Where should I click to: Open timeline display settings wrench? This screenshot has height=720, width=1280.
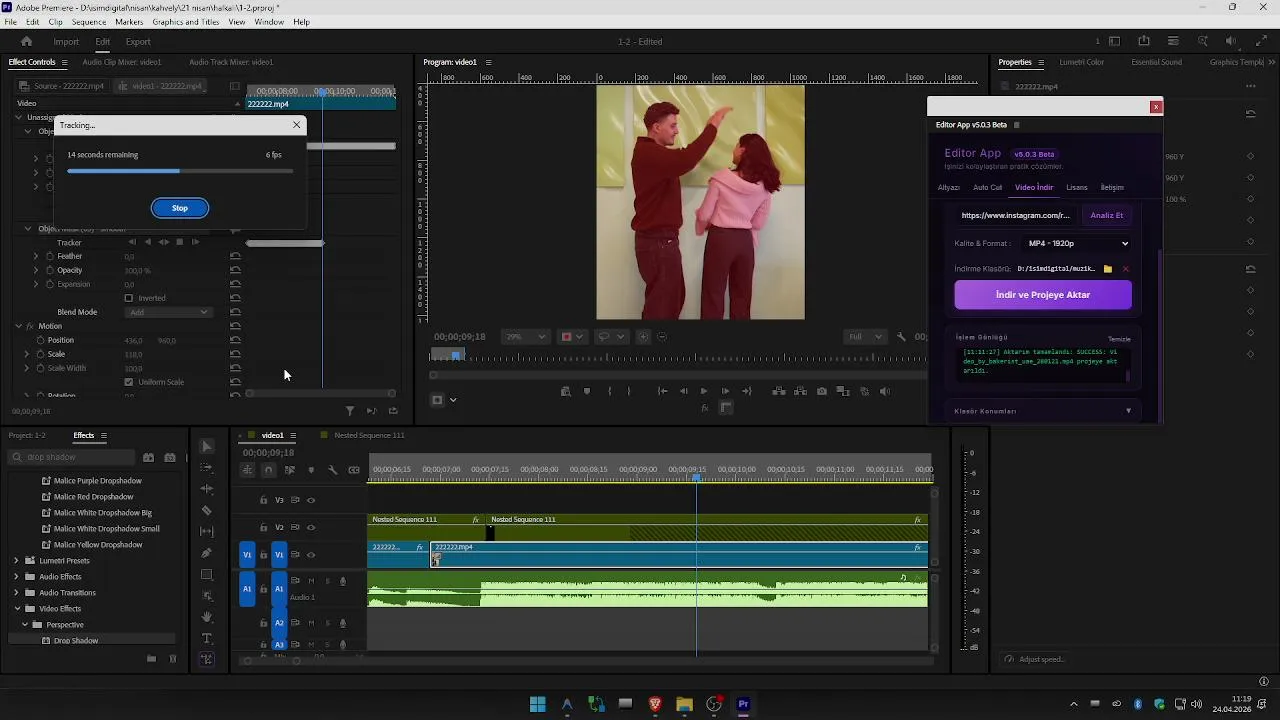coord(333,470)
